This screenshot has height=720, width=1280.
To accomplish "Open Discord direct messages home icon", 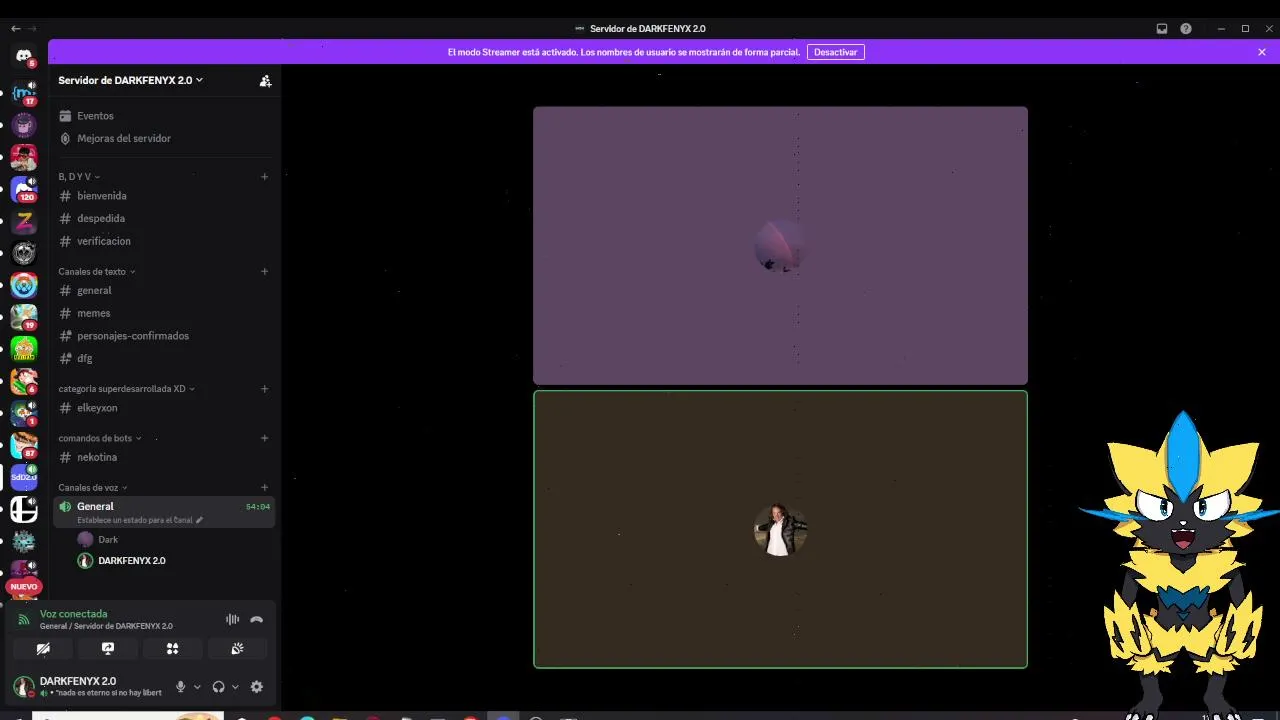I will click(x=24, y=57).
